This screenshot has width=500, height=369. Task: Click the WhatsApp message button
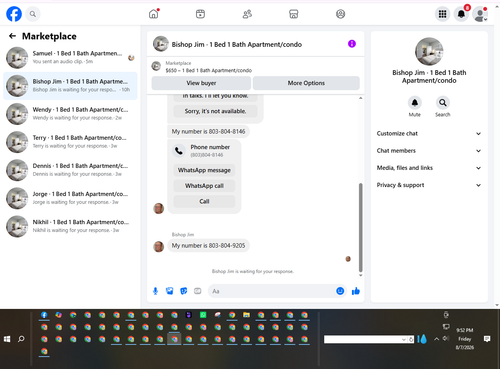pos(204,170)
